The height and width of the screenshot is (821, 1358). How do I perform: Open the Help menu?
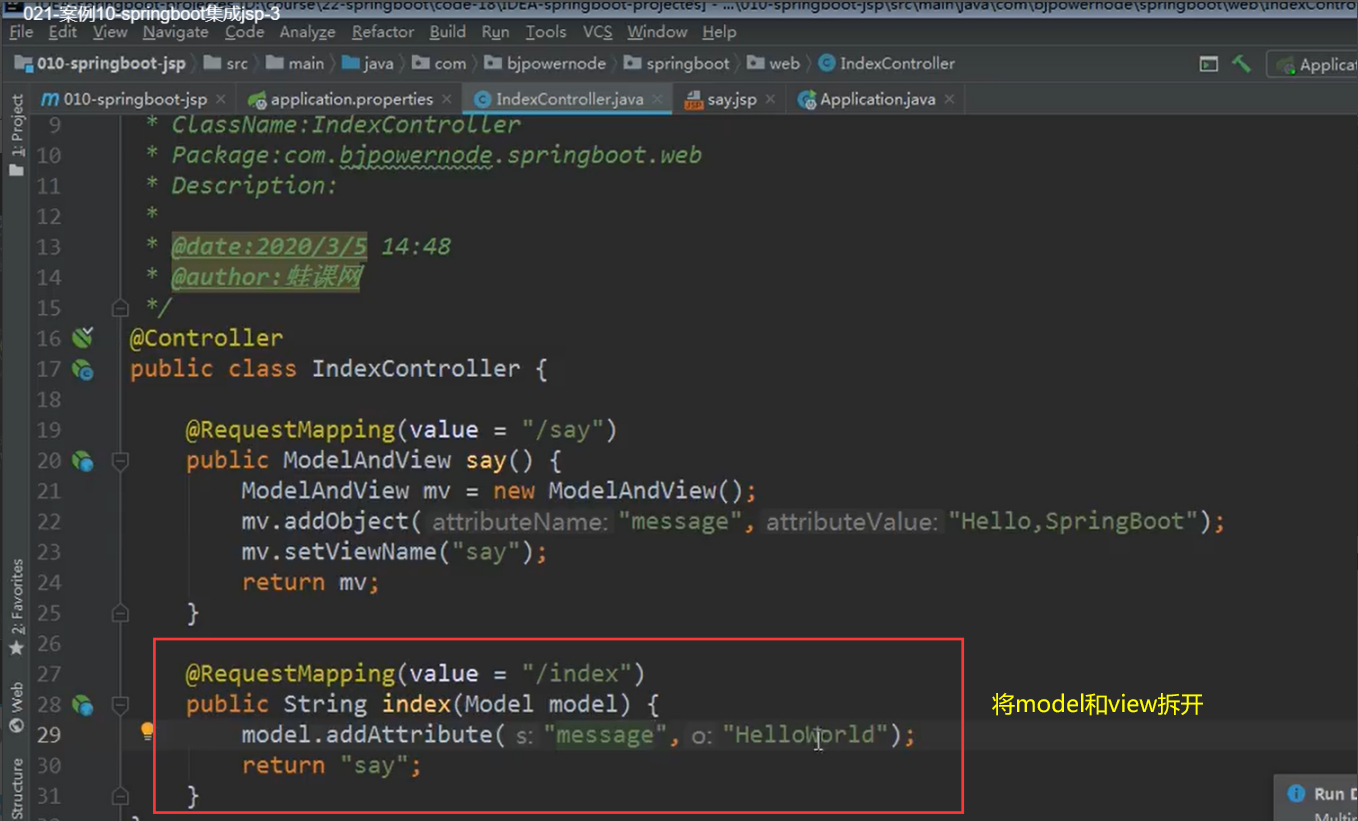(x=719, y=32)
